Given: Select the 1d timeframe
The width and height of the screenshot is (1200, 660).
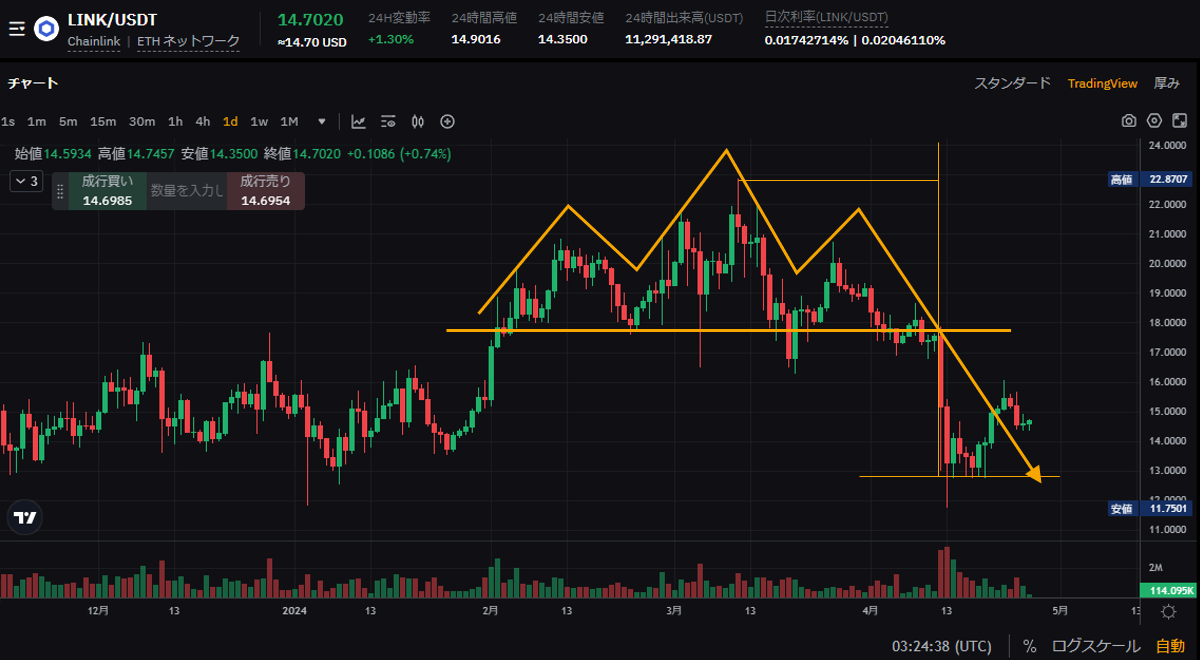Looking at the screenshot, I should 230,122.
